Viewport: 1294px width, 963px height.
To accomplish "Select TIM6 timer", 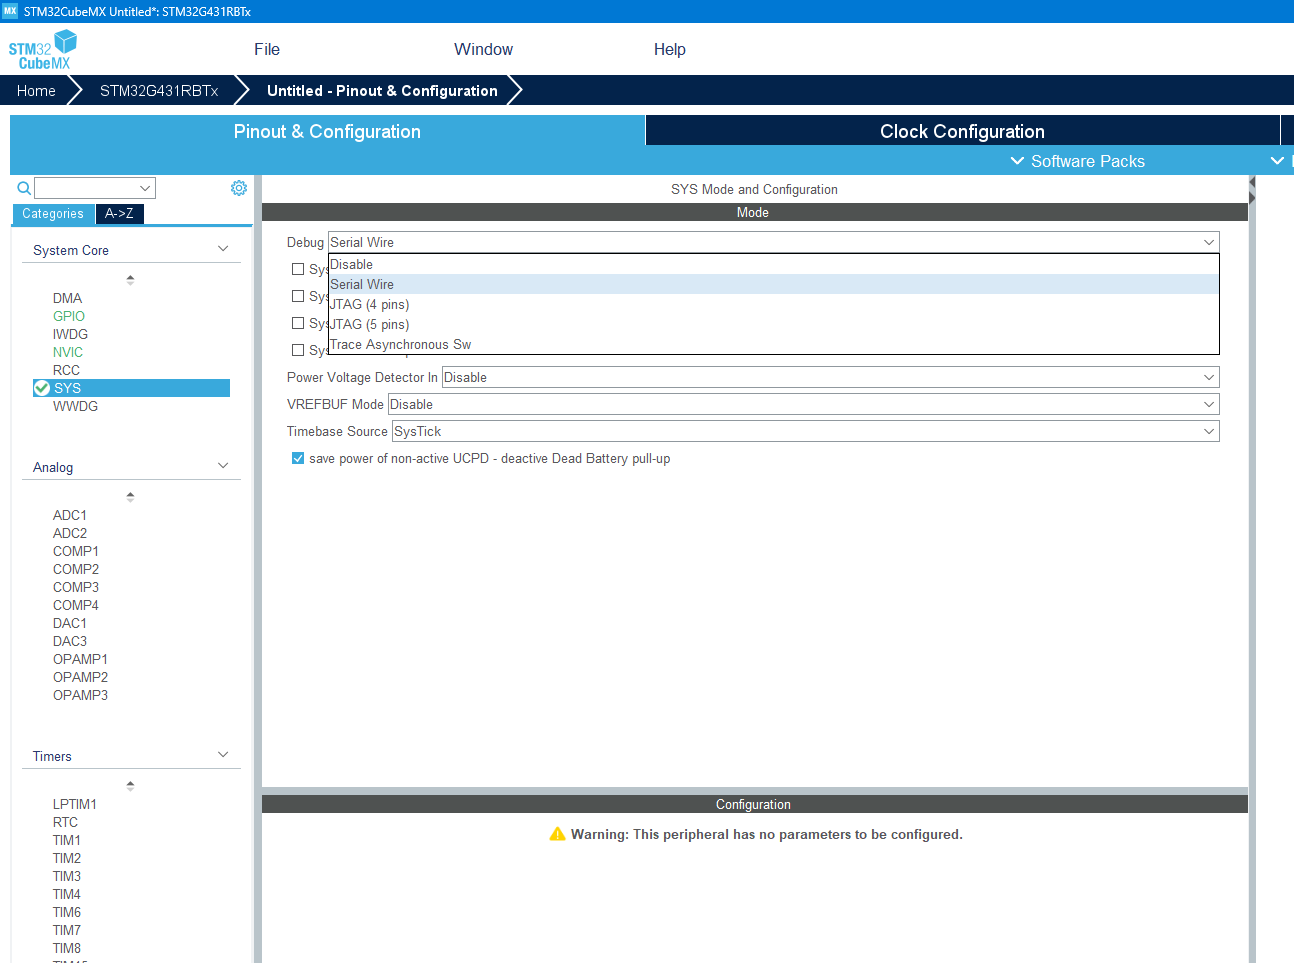I will (67, 912).
